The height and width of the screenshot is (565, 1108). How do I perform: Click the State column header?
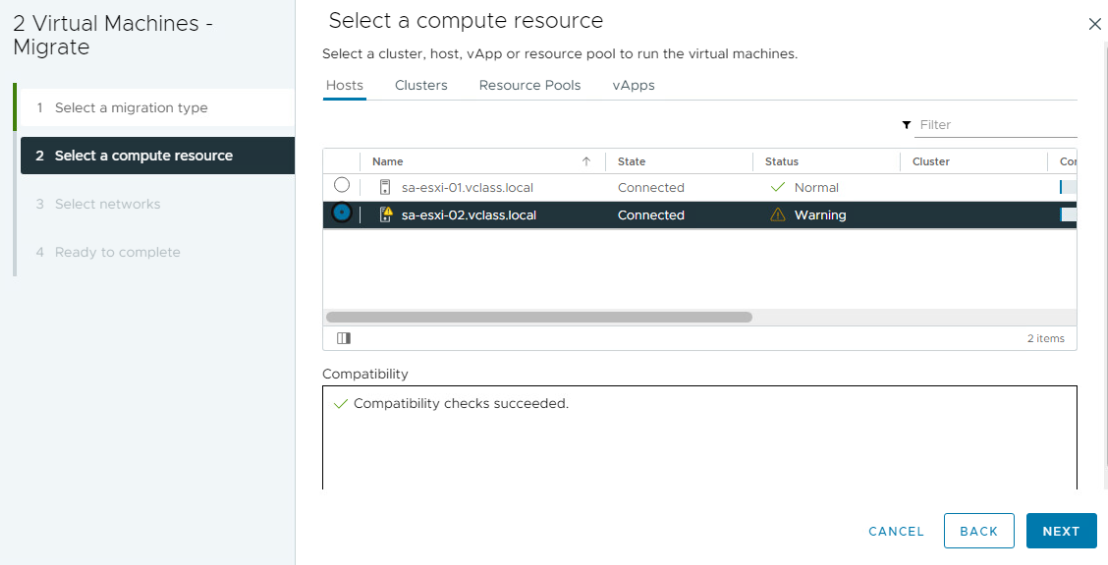coord(631,161)
